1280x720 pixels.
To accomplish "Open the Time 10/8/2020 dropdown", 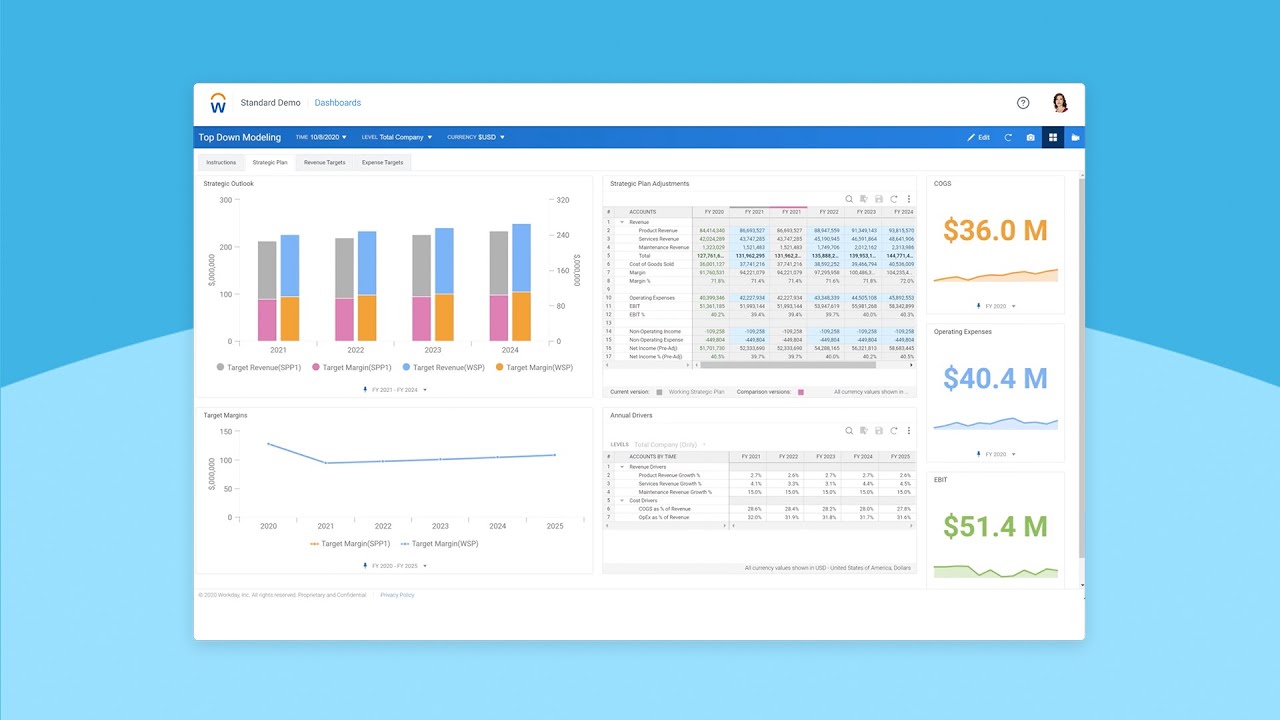I will pyautogui.click(x=321, y=137).
